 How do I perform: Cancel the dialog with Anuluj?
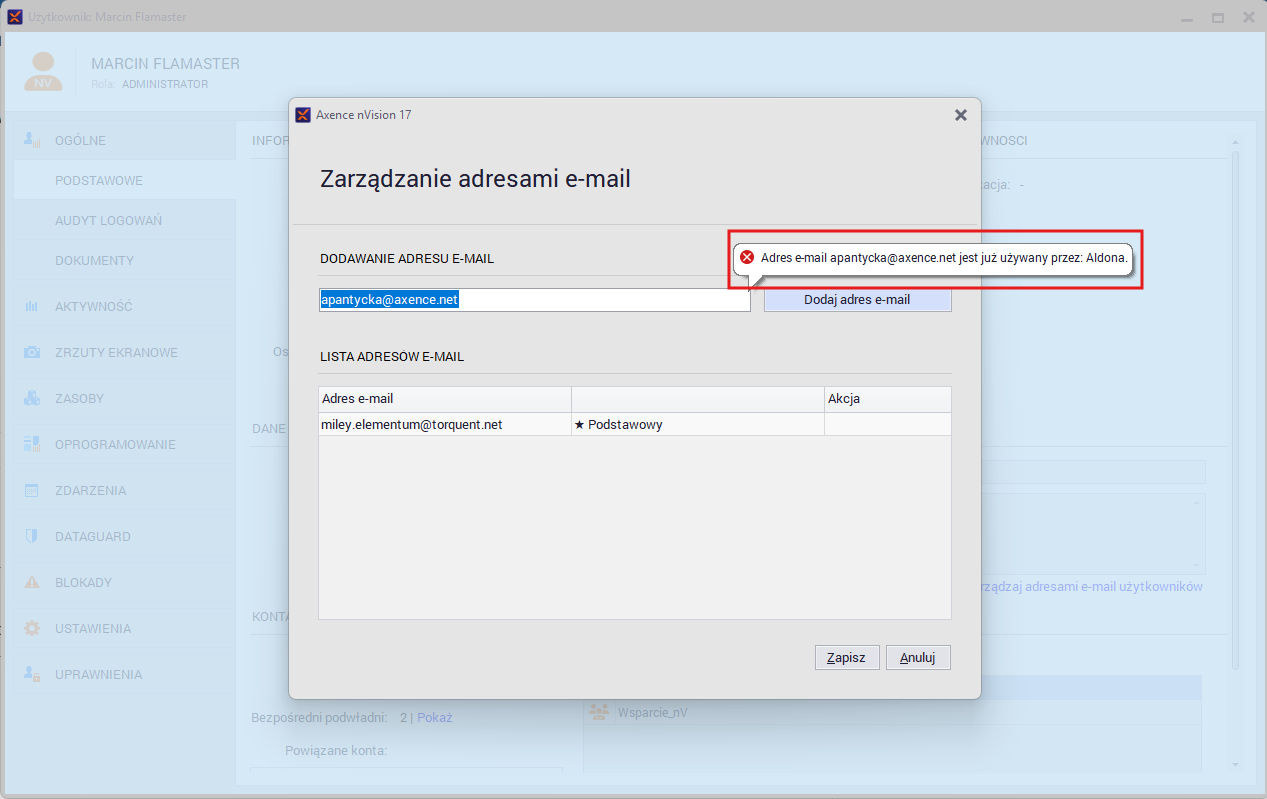click(917, 657)
